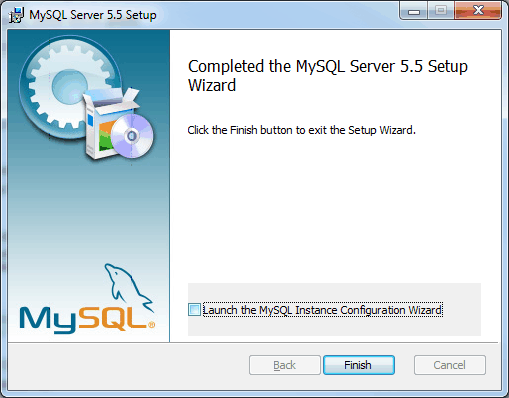Screen dimensions: 509x398
Task: Click the disabled maximize window button
Action: 441,11
